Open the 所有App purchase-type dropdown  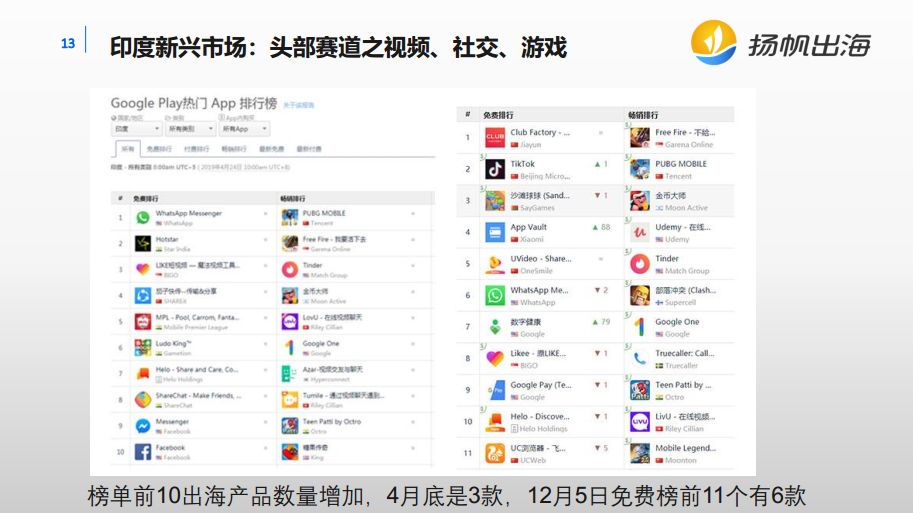pos(244,129)
